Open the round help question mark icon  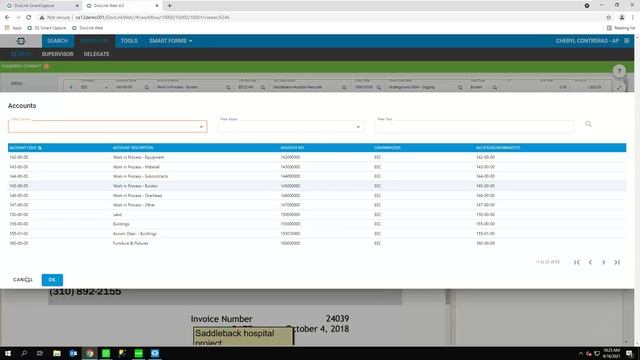[619, 71]
